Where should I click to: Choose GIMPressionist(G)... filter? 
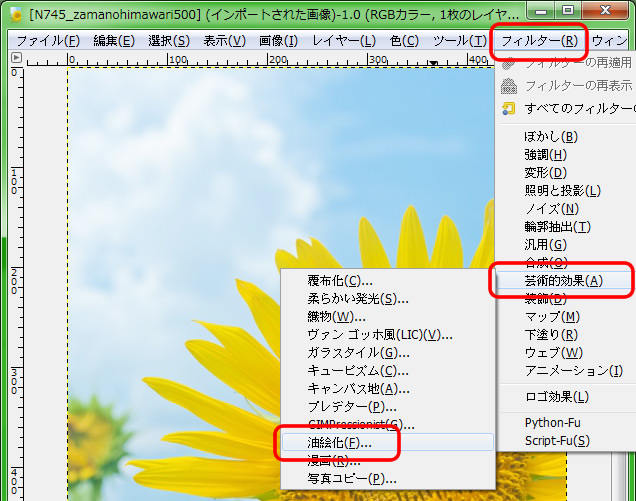[x=388, y=425]
